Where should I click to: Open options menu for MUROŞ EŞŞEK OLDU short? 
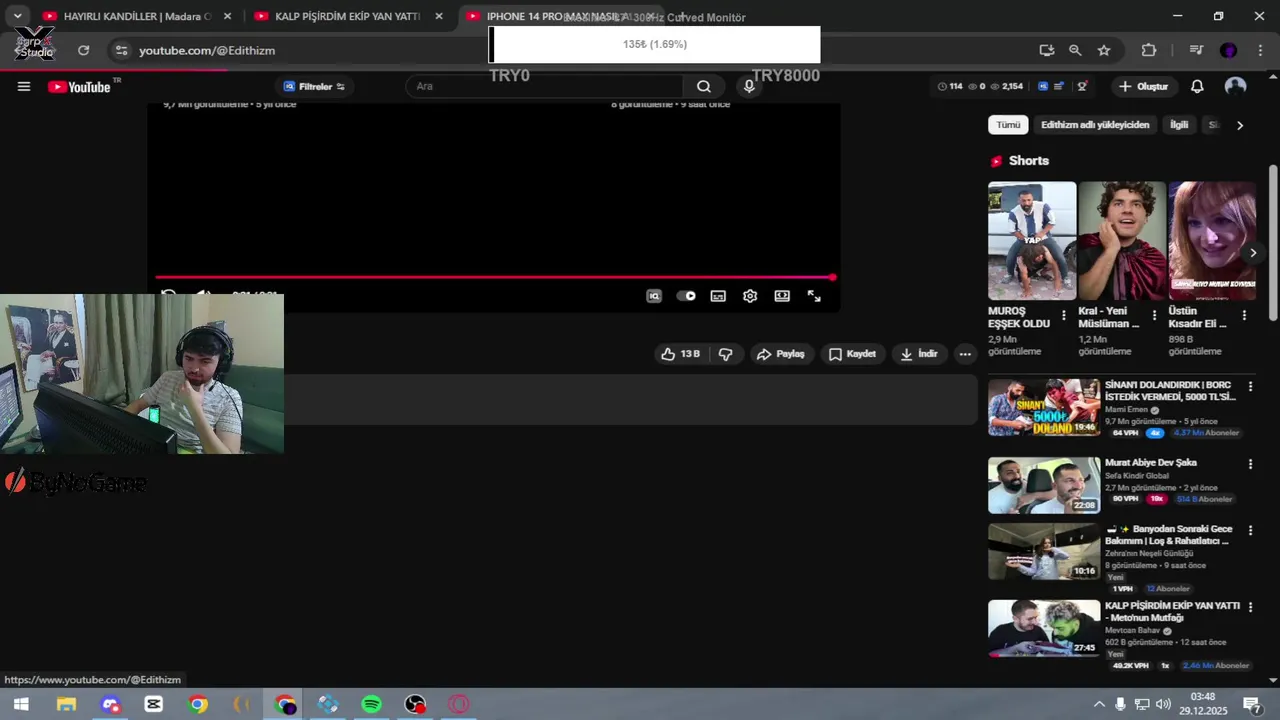tap(1064, 315)
